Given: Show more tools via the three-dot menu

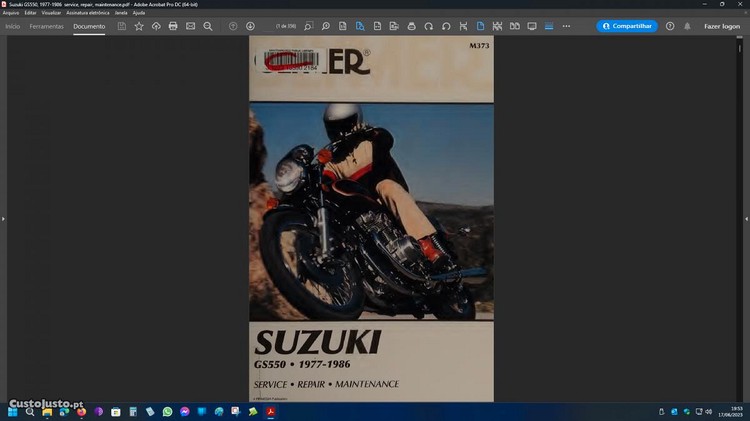Looking at the screenshot, I should point(566,26).
